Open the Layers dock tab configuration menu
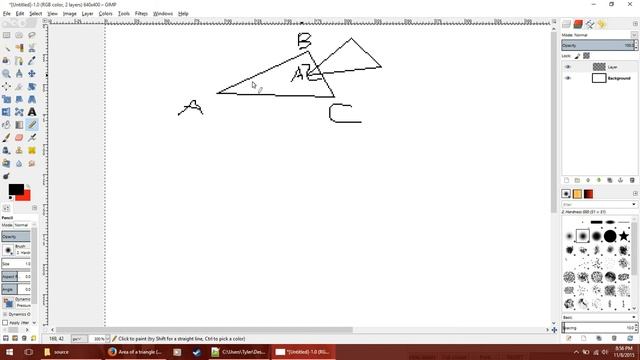The image size is (640, 360). coord(635,24)
